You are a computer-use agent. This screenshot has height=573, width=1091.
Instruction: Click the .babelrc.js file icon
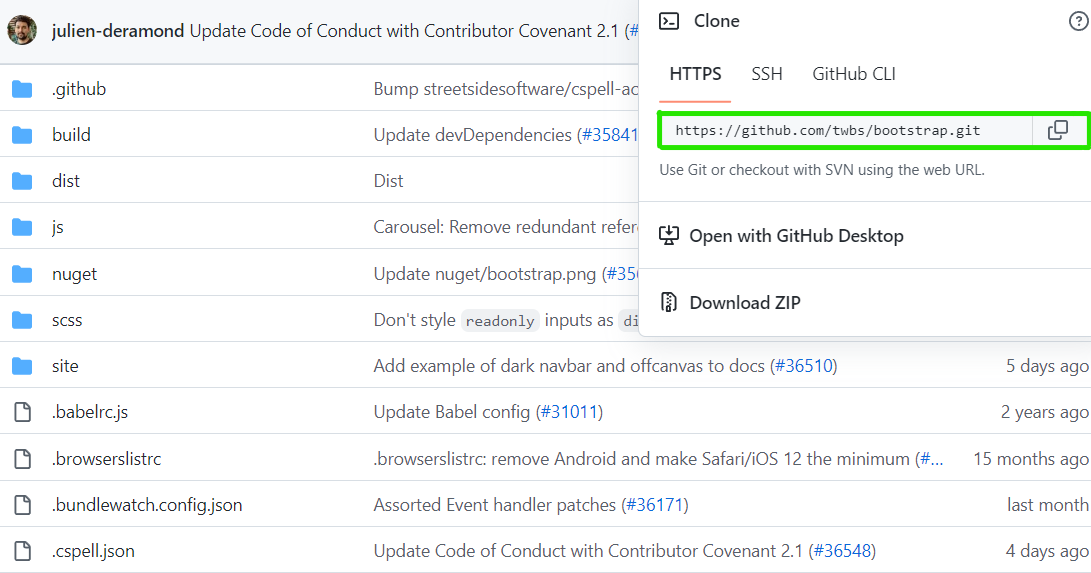(x=23, y=412)
